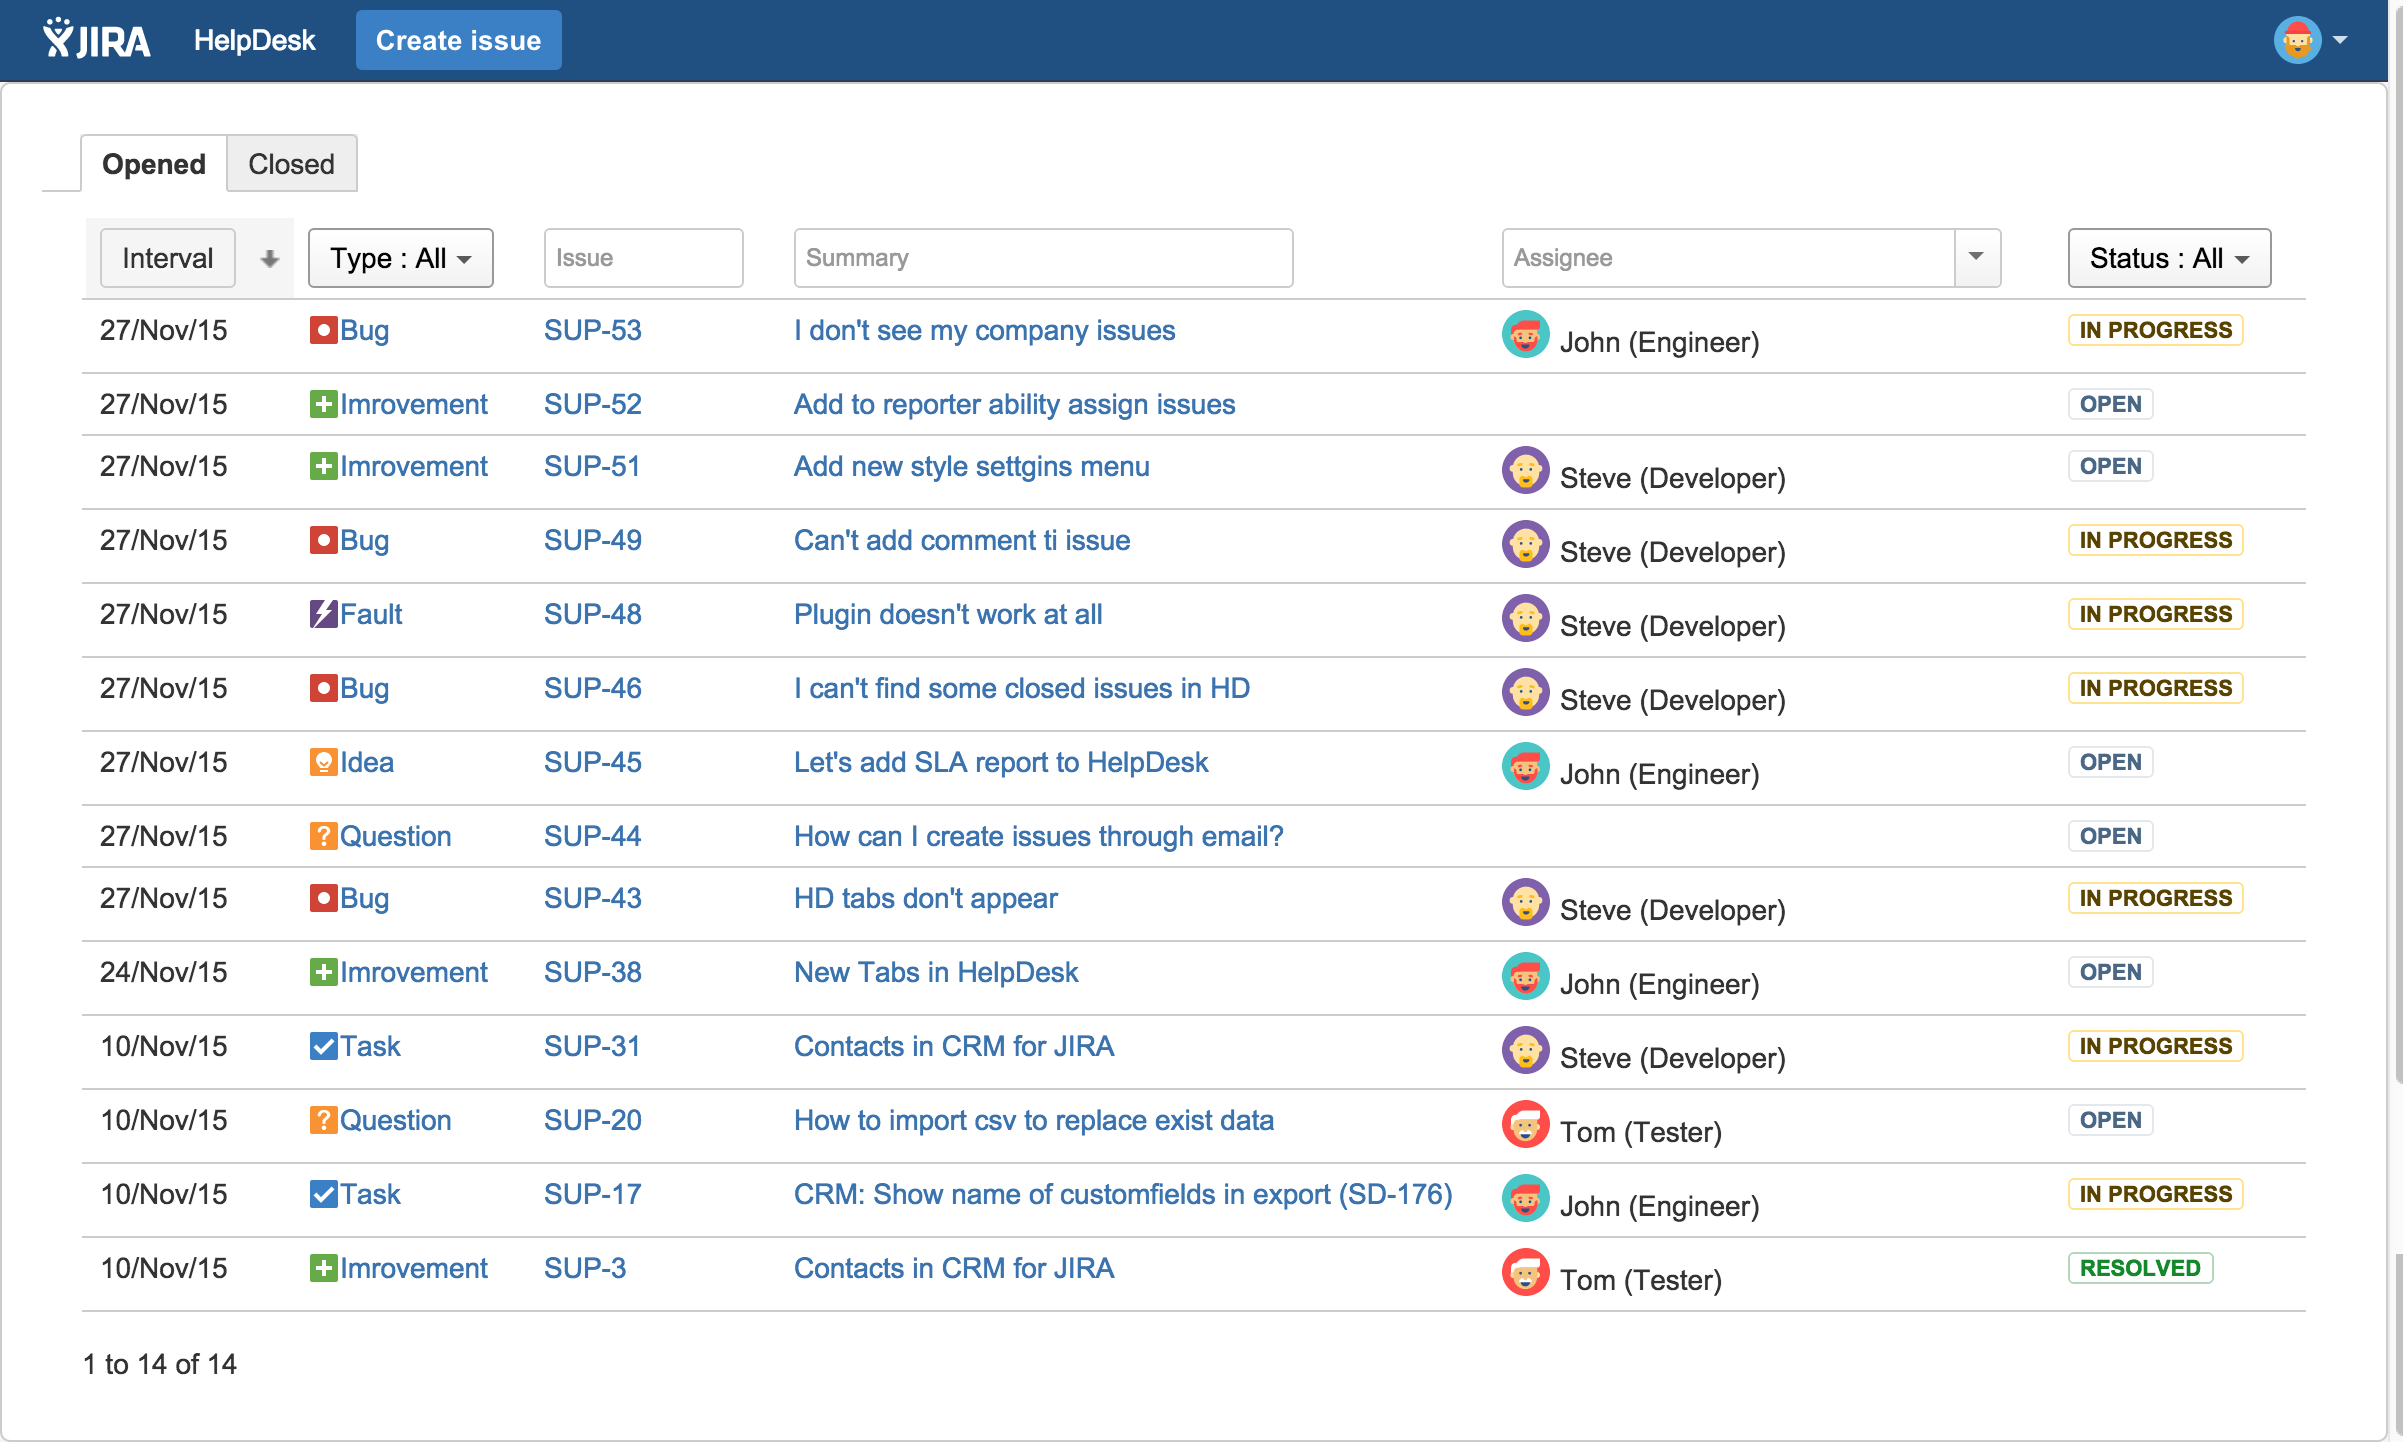Image resolution: width=2403 pixels, height=1442 pixels.
Task: Click the purple Fault icon for SUP-48
Action: point(323,614)
